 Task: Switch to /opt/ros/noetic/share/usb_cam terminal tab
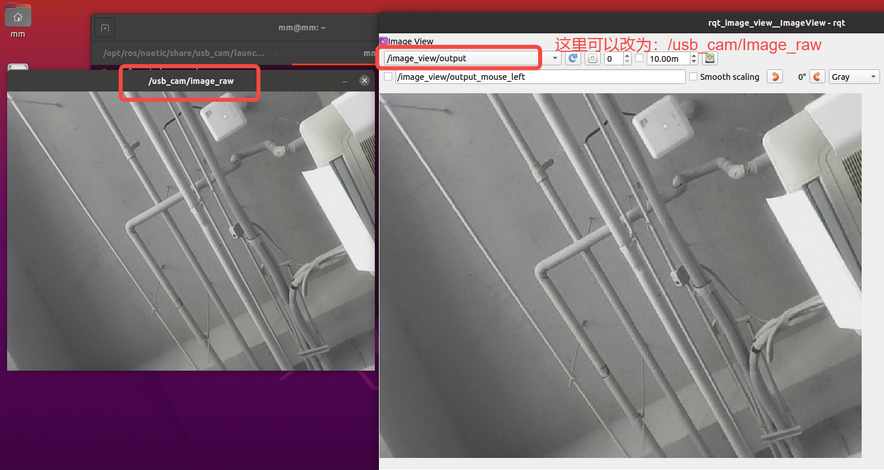(184, 53)
